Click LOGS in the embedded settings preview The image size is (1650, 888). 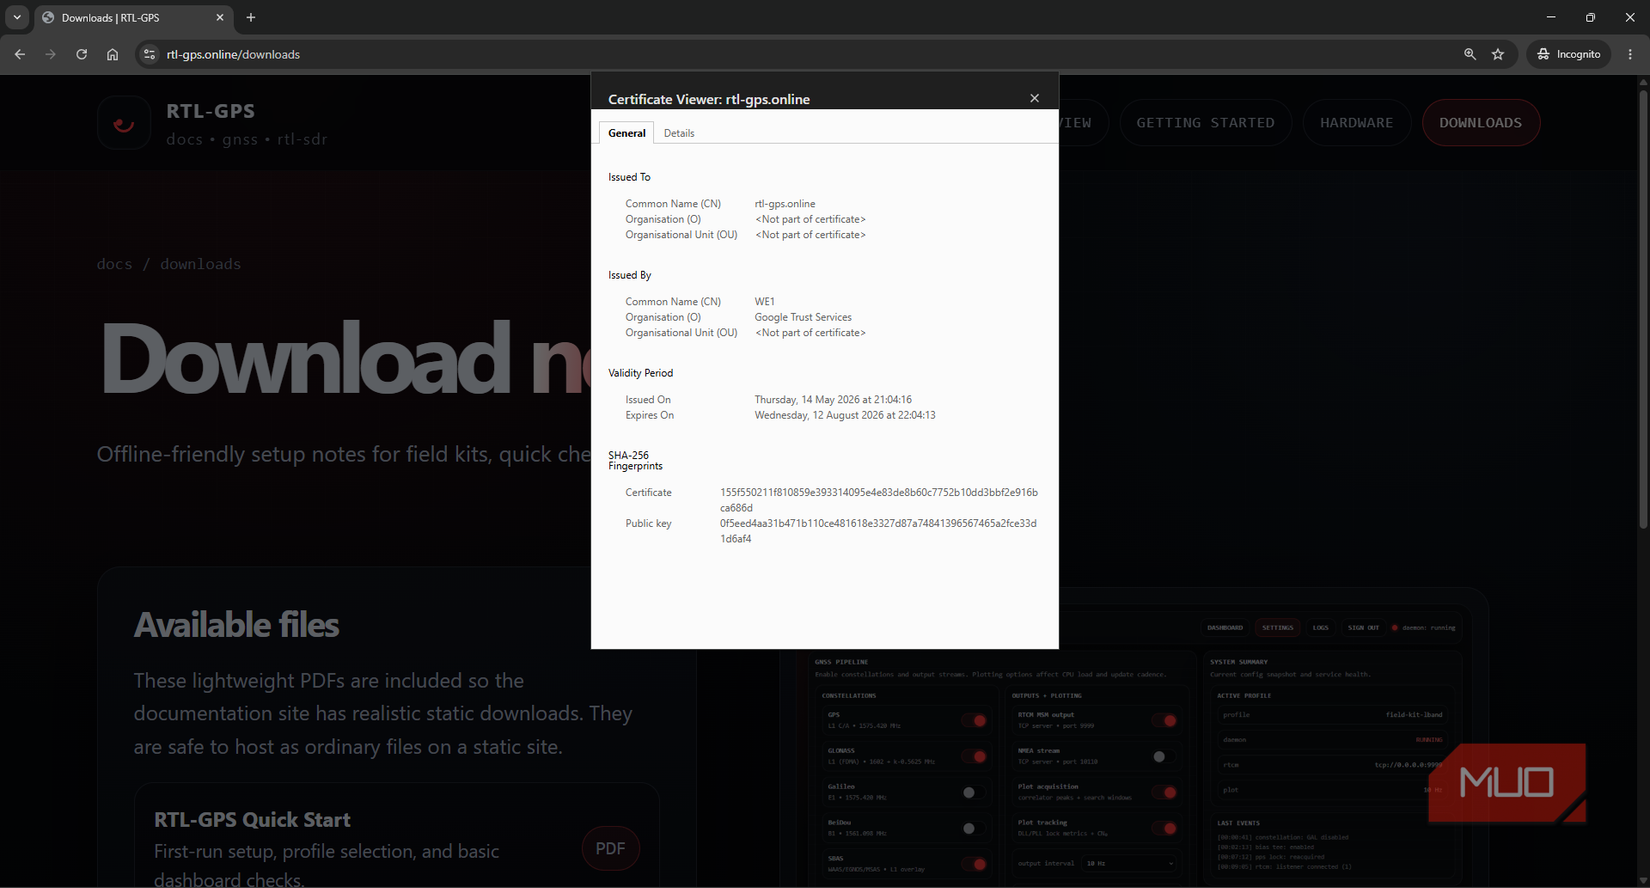click(x=1320, y=628)
